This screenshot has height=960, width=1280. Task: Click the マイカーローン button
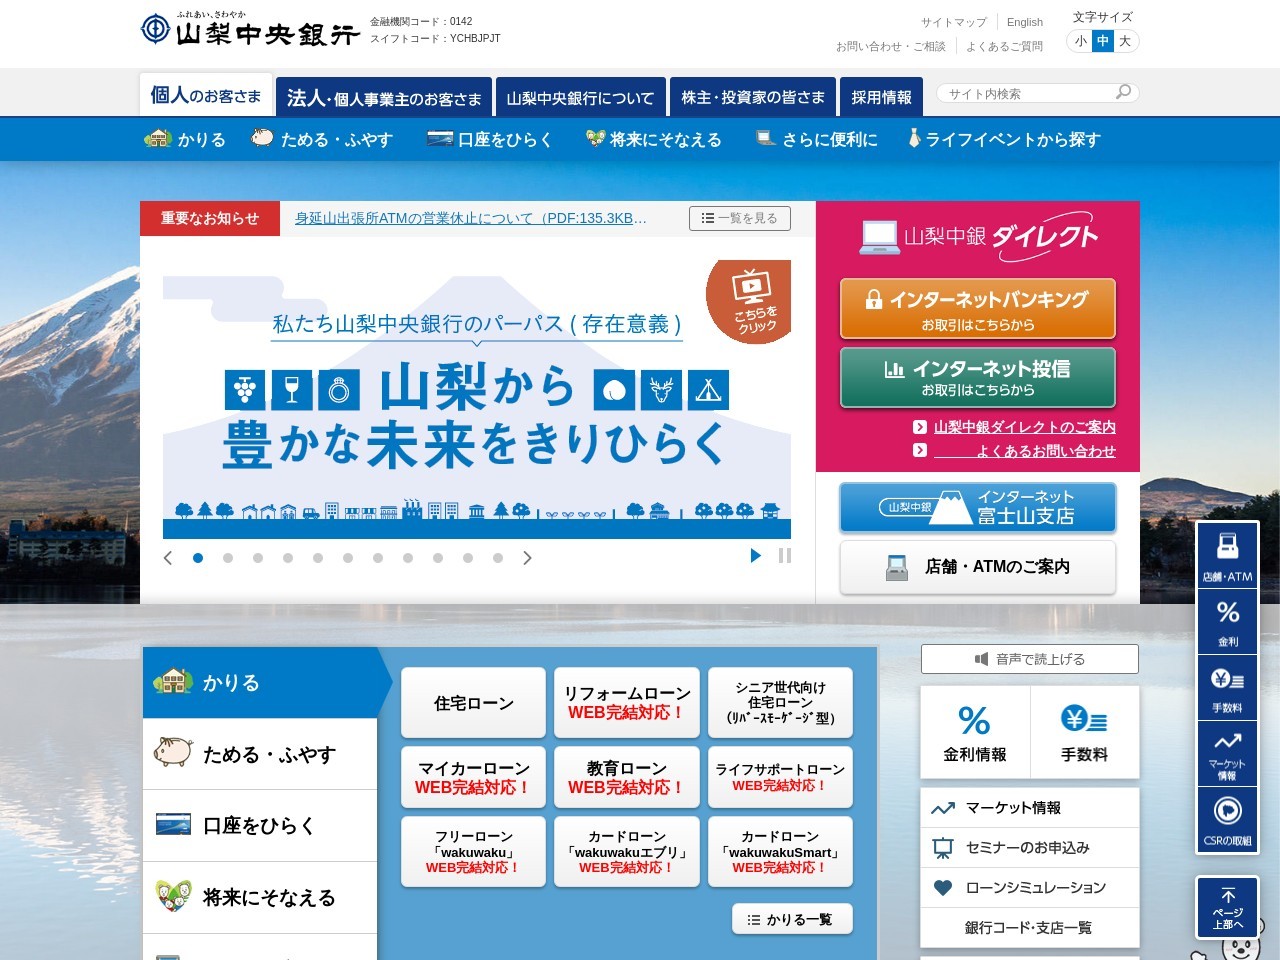[474, 778]
